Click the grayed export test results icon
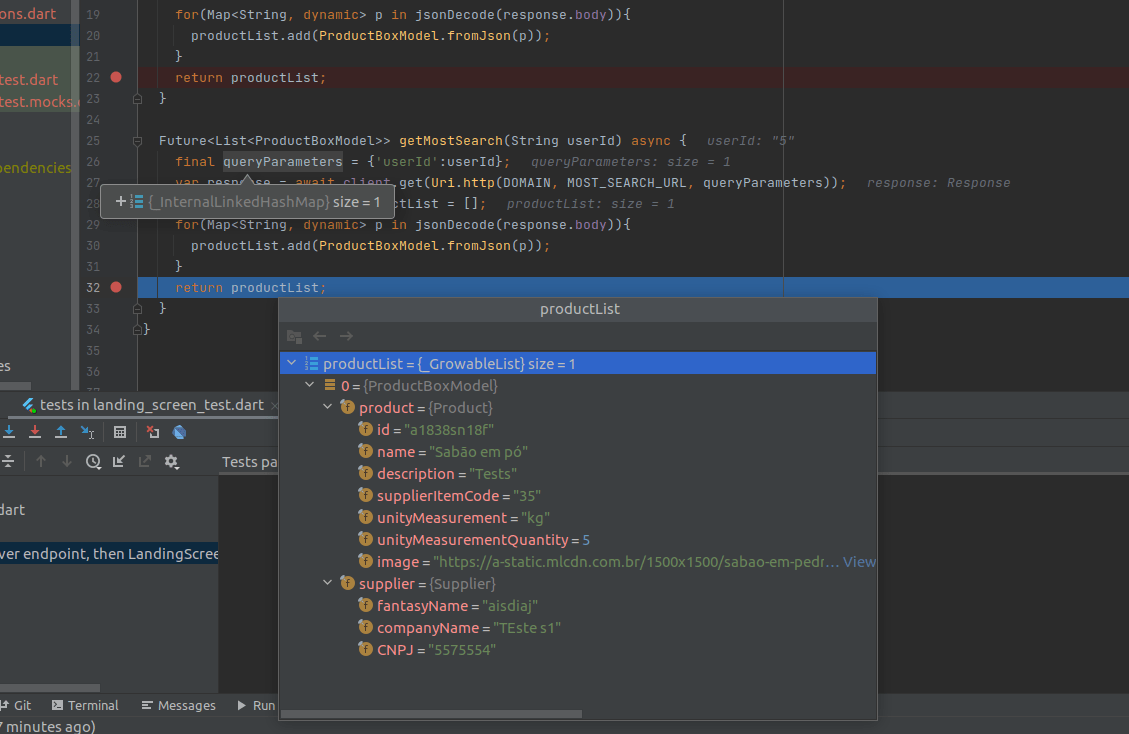This screenshot has width=1129, height=734. point(145,462)
